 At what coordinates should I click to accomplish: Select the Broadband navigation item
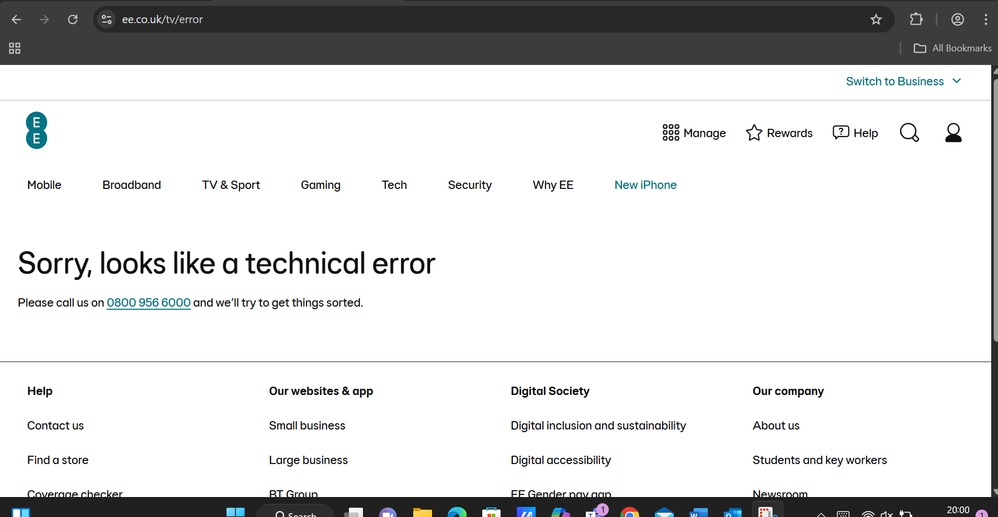click(131, 185)
